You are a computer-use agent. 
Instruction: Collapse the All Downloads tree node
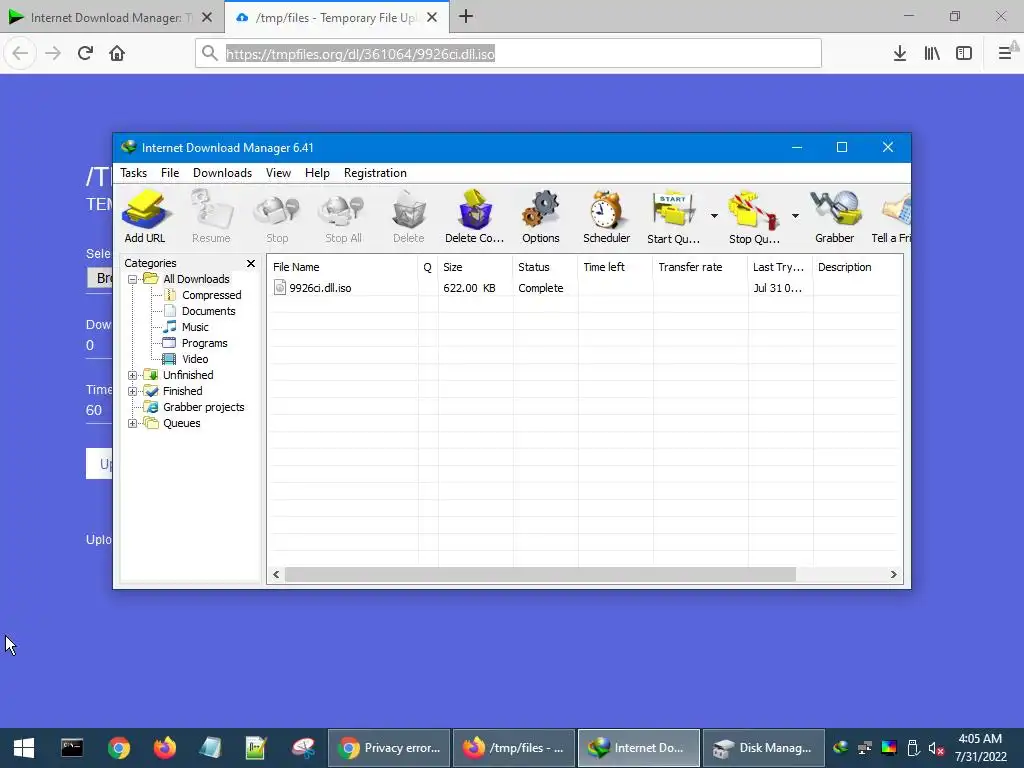click(x=133, y=280)
